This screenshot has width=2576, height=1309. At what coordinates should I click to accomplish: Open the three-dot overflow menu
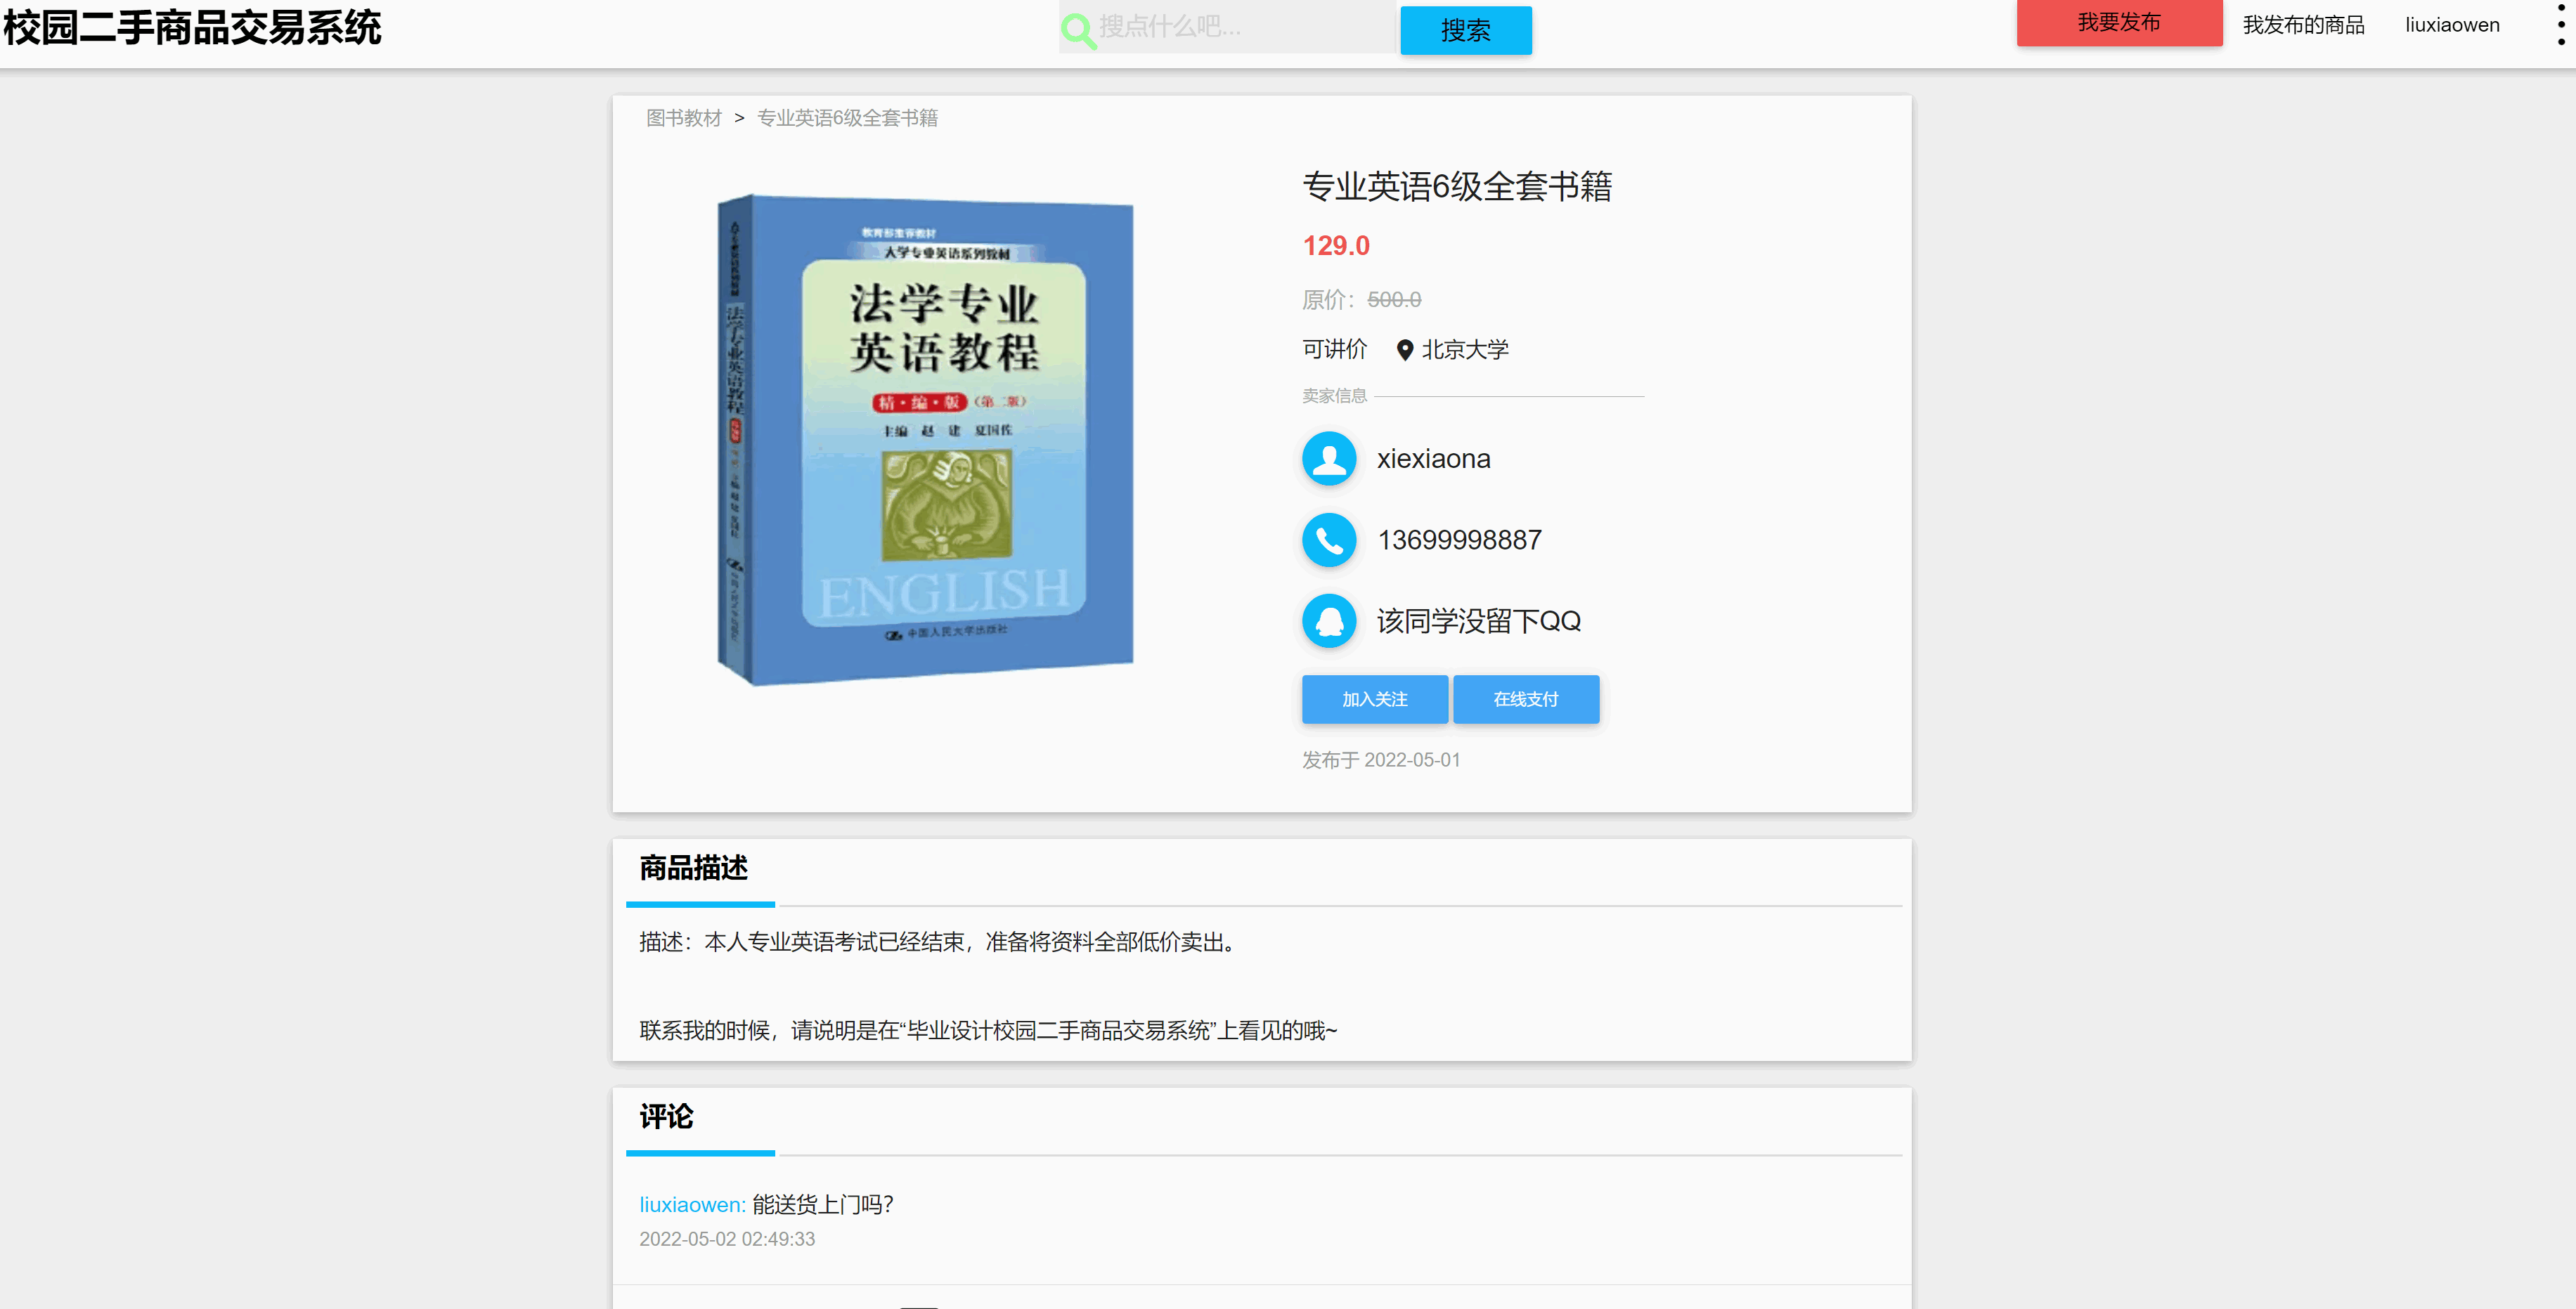2561,25
